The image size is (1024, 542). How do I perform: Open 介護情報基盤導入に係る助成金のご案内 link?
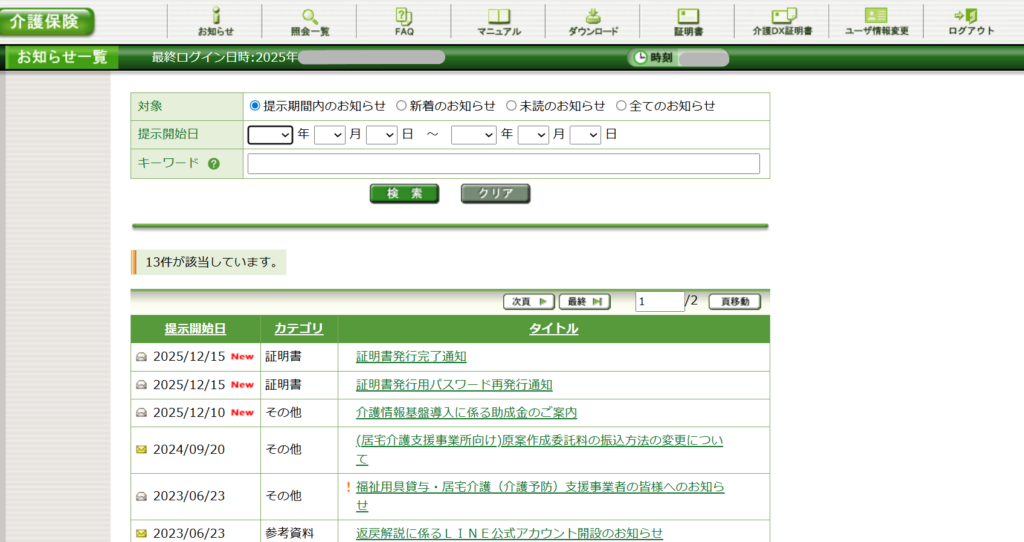(x=466, y=413)
